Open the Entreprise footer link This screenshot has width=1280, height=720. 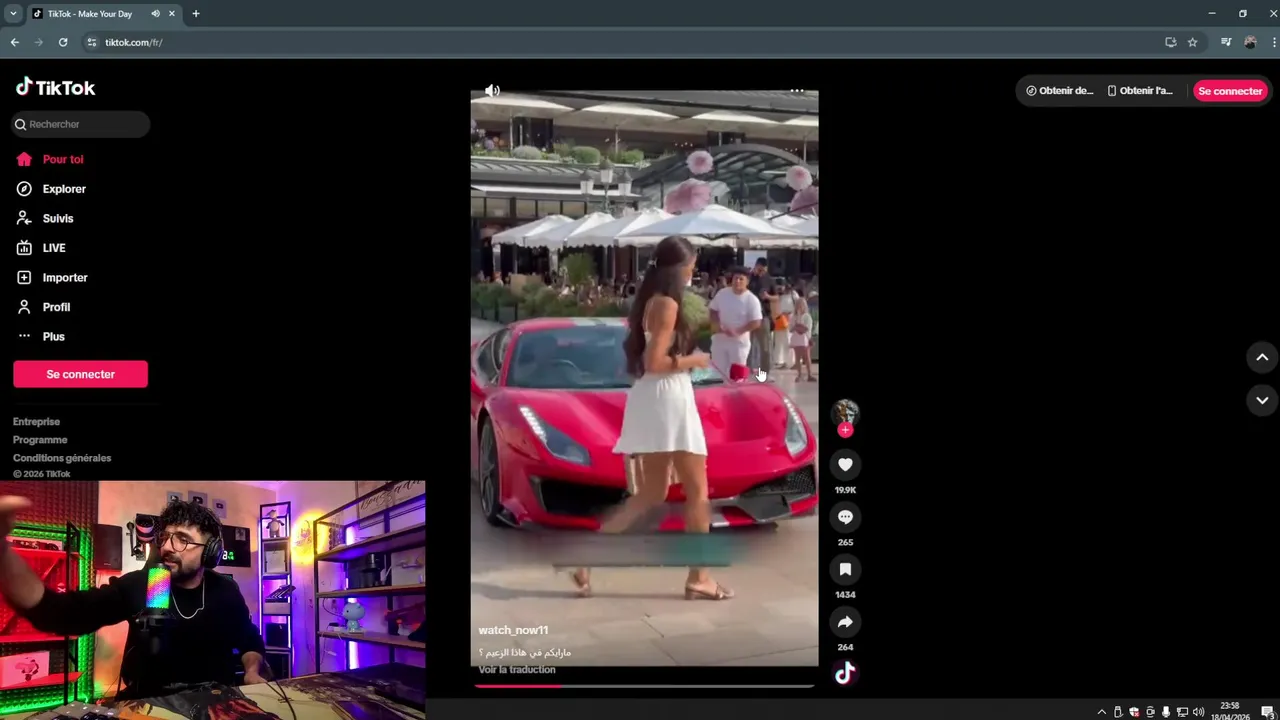(x=36, y=421)
